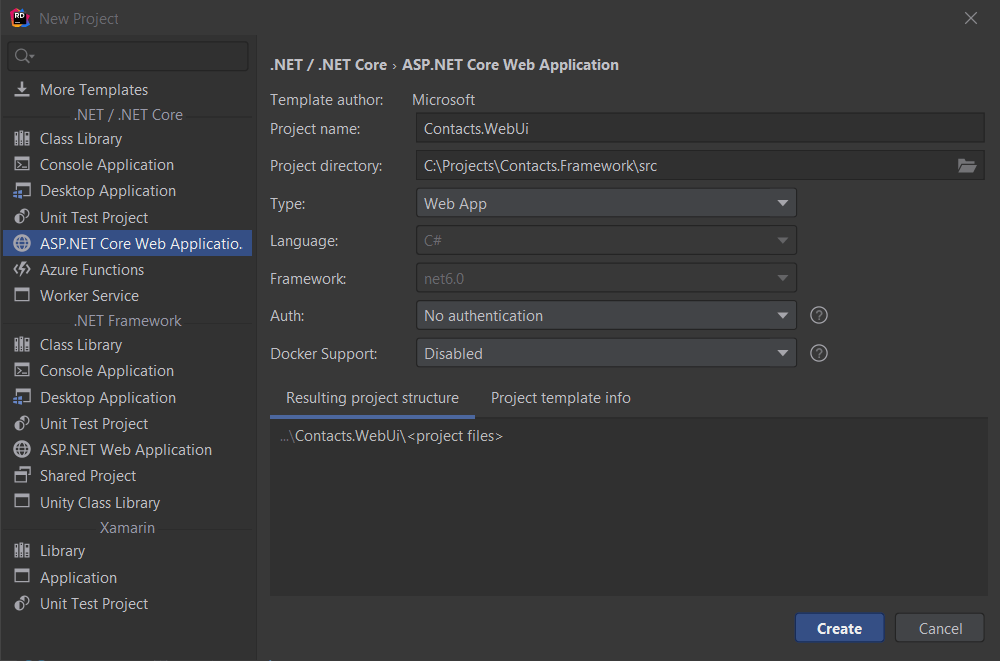
Task: Select the .NET Core Console Application icon
Action: [22, 165]
